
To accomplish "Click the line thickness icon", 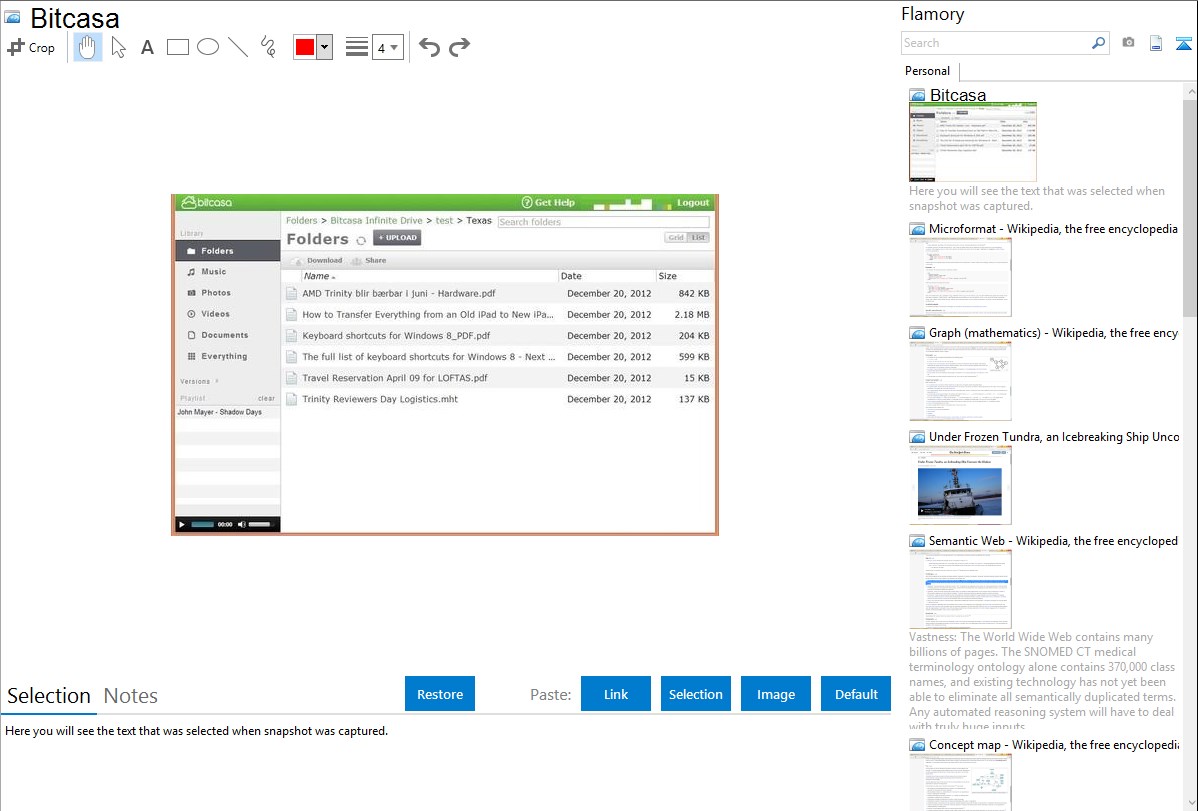I will 356,47.
